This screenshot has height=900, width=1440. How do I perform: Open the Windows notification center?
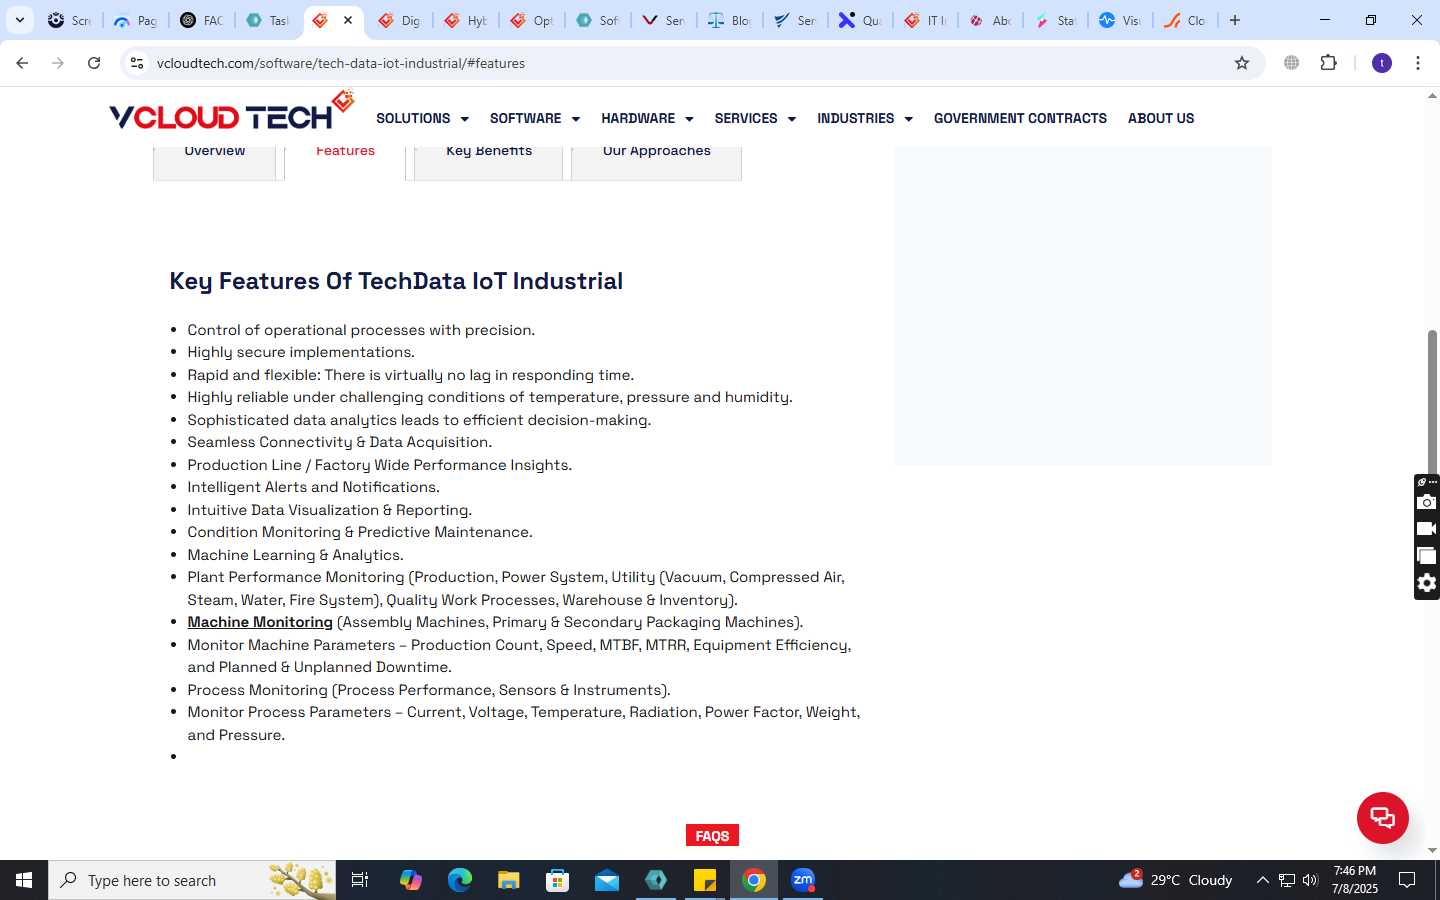click(x=1407, y=880)
